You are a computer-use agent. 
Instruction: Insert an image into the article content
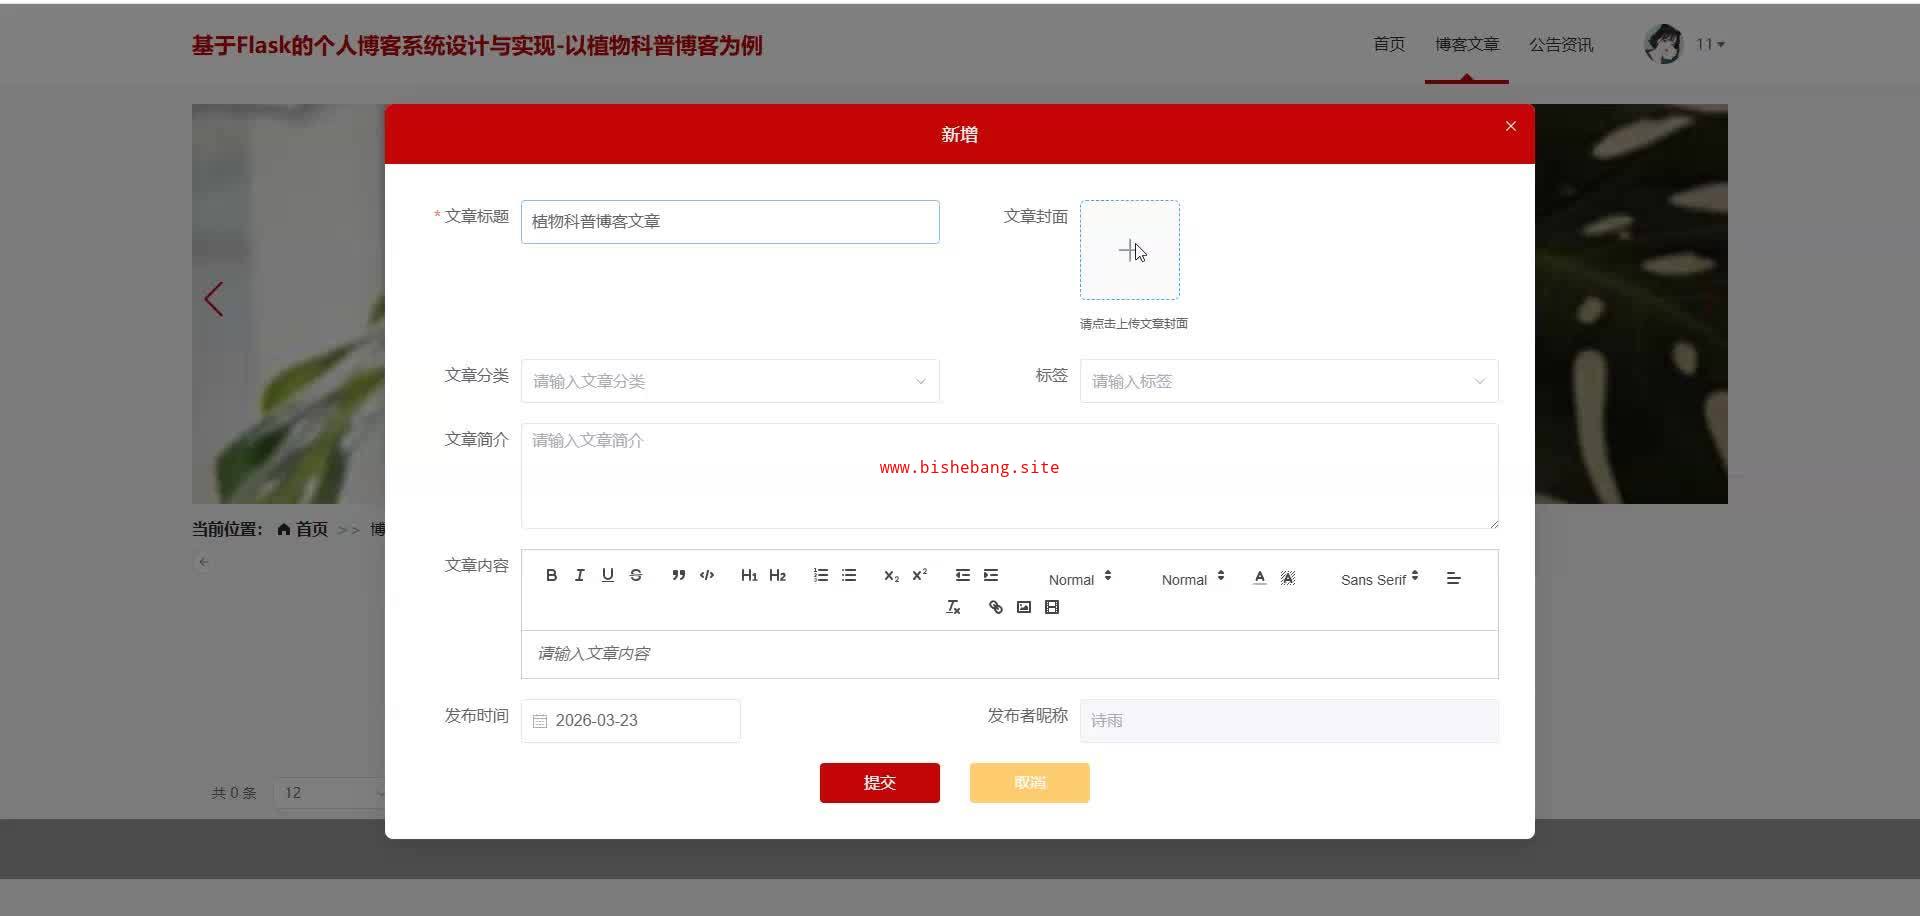point(1023,607)
